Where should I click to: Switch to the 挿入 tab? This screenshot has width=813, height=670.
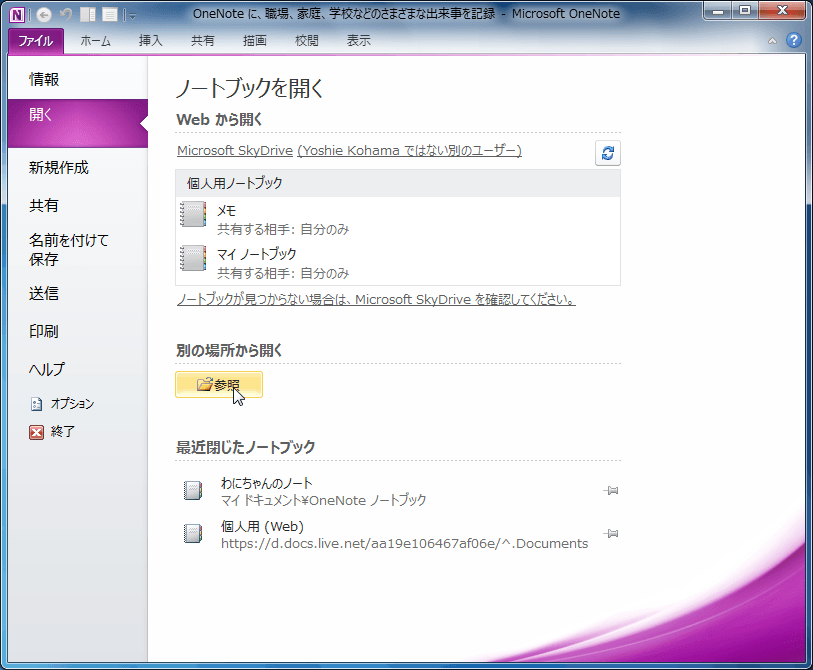click(150, 41)
